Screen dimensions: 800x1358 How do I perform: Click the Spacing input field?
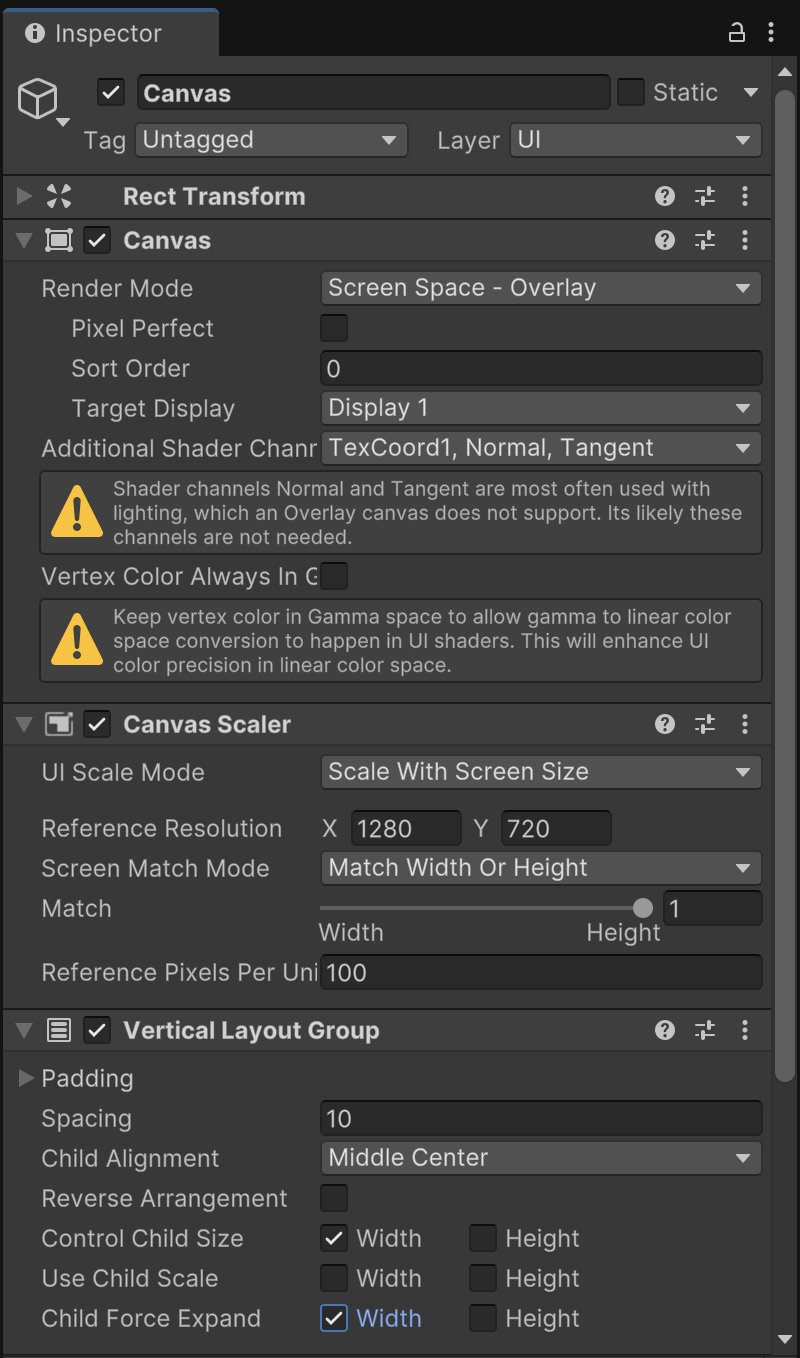540,1118
